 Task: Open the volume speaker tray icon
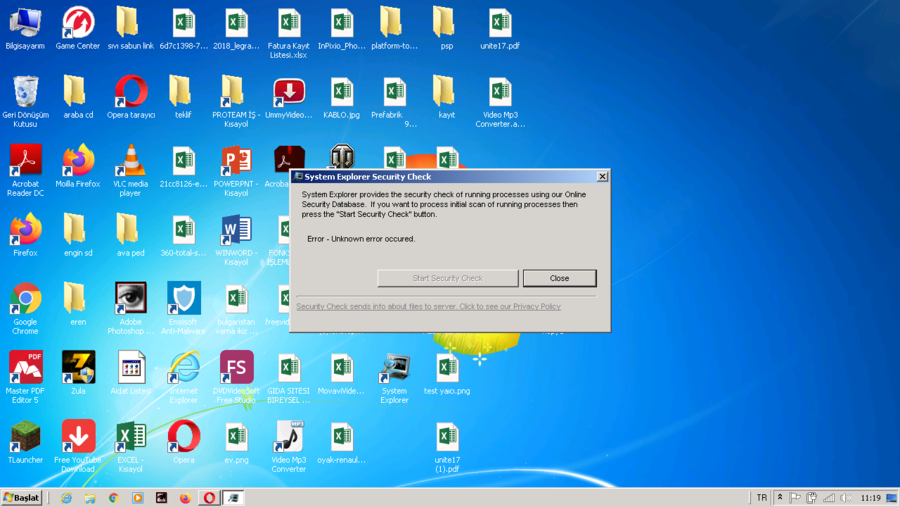click(x=845, y=498)
